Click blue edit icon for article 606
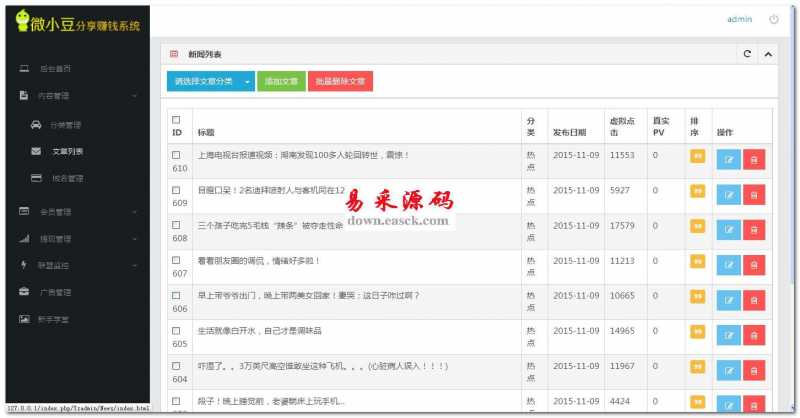This screenshot has height=418, width=800. point(728,300)
